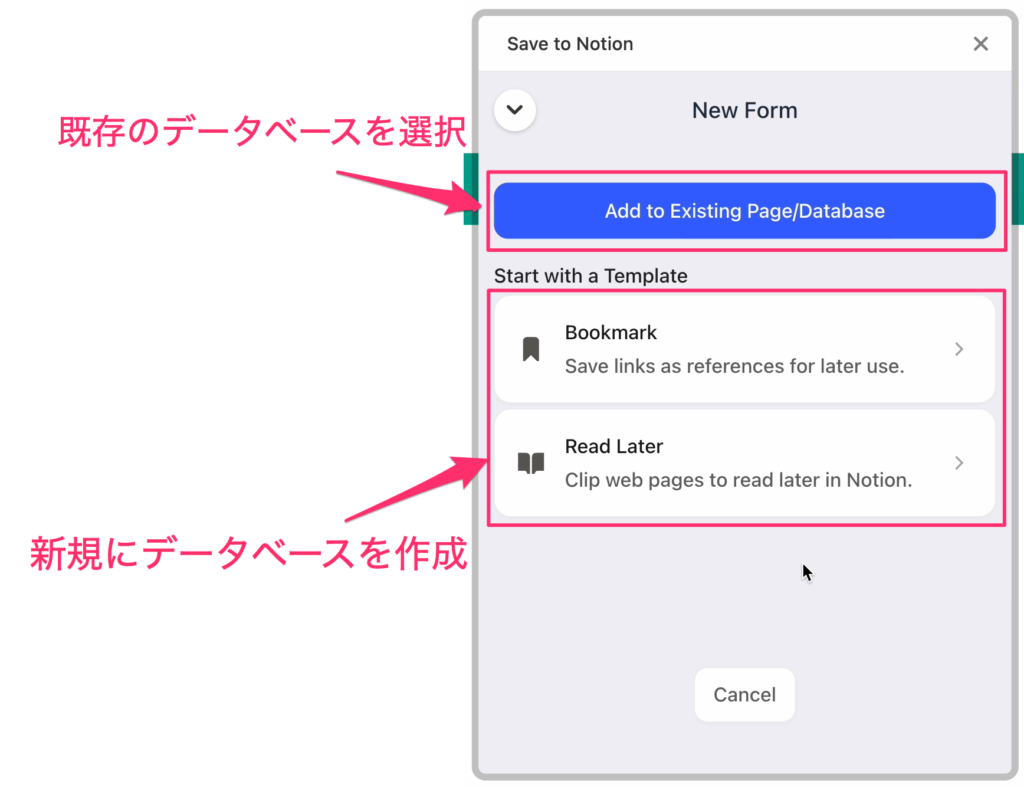
Task: Click pink arrow pointing at Add to Existing
Action: pyautogui.click(x=409, y=192)
